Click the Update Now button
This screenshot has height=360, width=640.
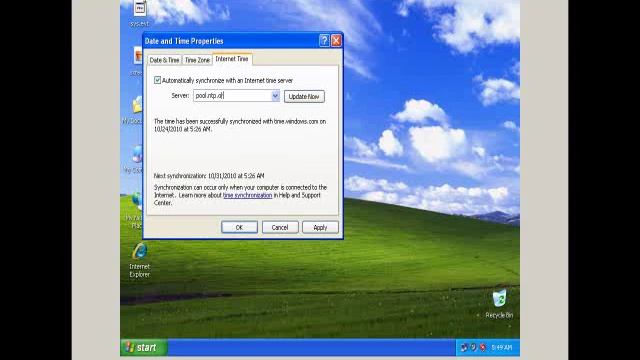pos(304,97)
